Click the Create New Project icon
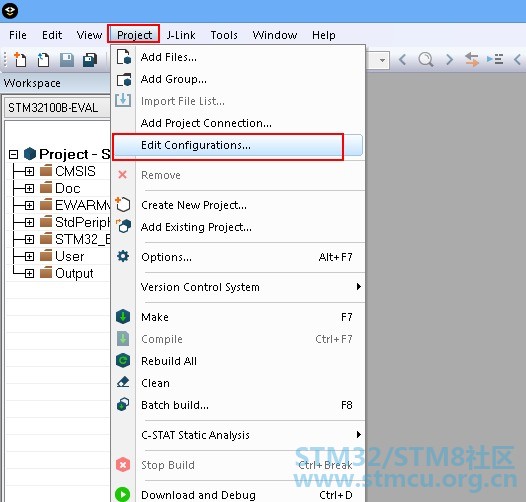The width and height of the screenshot is (526, 502). 123,204
